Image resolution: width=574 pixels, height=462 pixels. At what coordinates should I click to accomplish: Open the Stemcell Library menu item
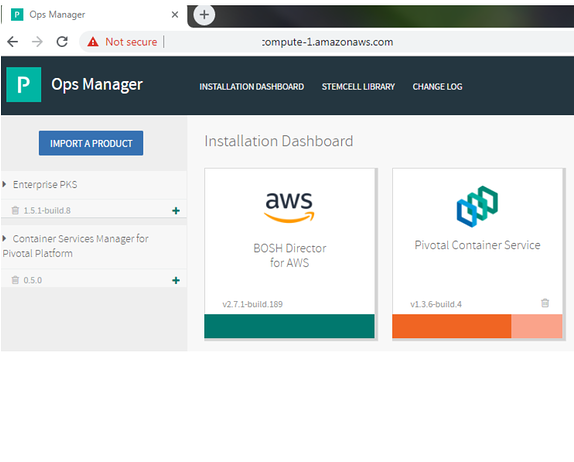pyautogui.click(x=358, y=87)
